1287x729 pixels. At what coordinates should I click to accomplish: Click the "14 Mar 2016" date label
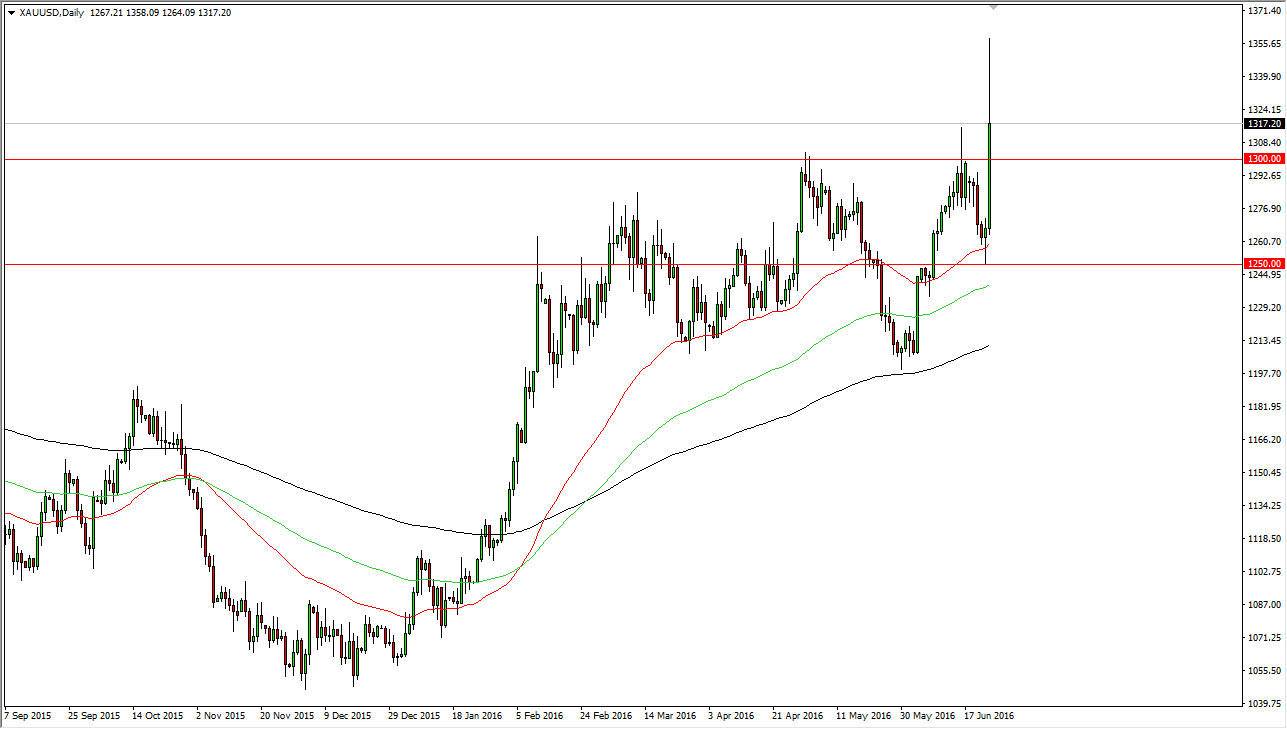(669, 716)
